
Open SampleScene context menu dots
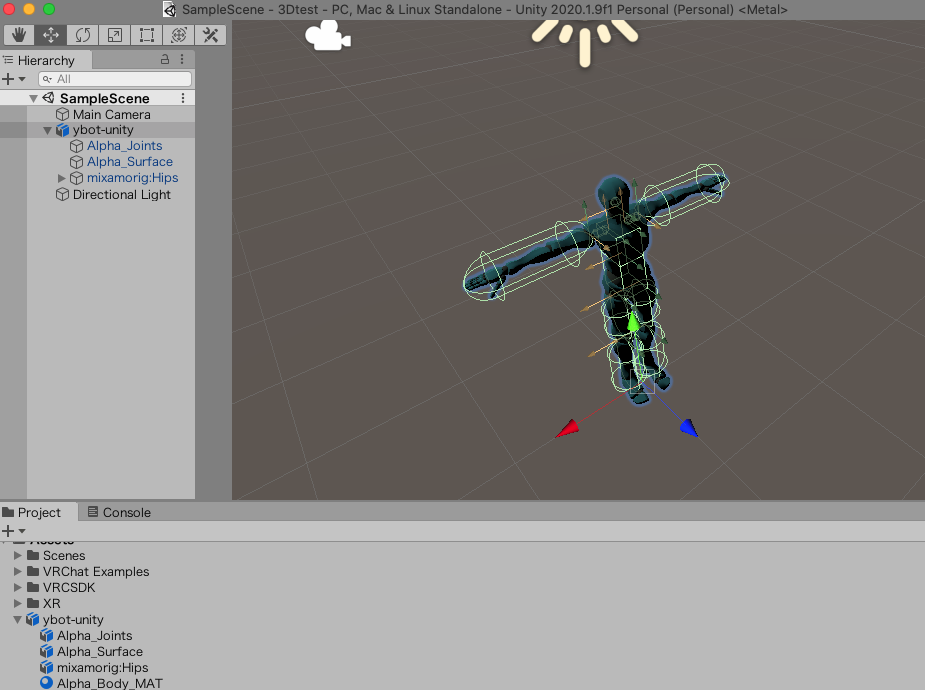[x=183, y=98]
